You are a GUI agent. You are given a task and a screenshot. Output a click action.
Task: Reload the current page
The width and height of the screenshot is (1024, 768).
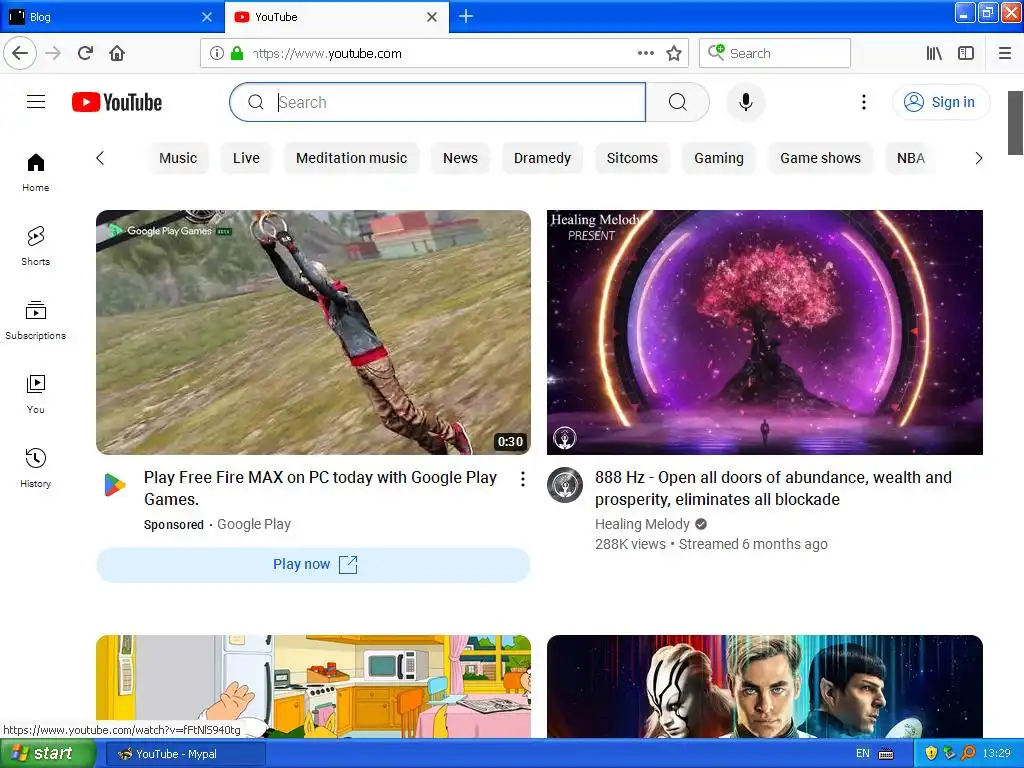click(86, 53)
